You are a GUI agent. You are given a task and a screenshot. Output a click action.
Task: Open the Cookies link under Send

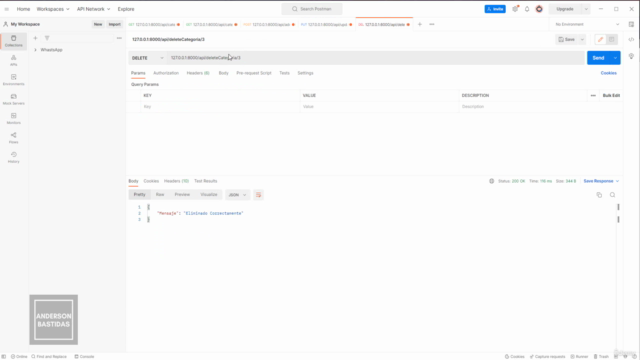tap(608, 73)
